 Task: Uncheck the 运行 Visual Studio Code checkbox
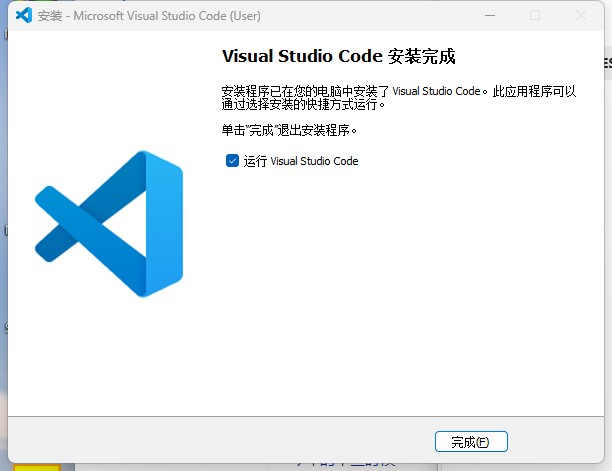(x=232, y=160)
